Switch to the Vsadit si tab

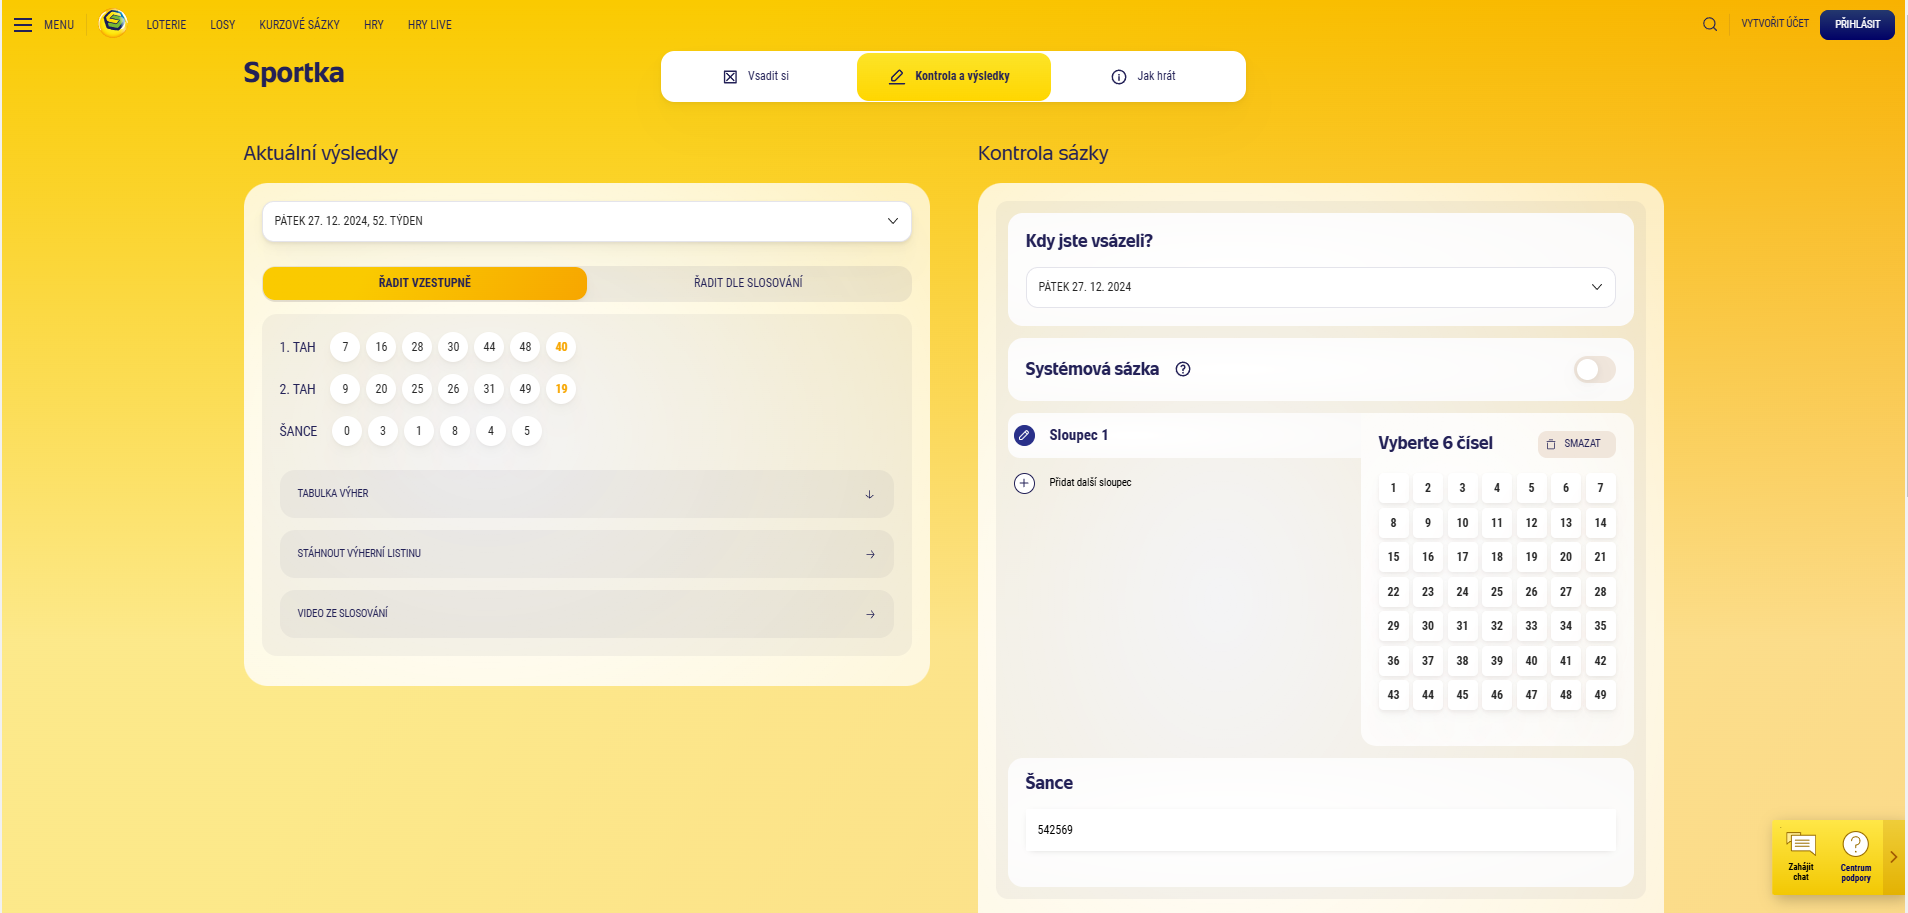click(x=757, y=76)
